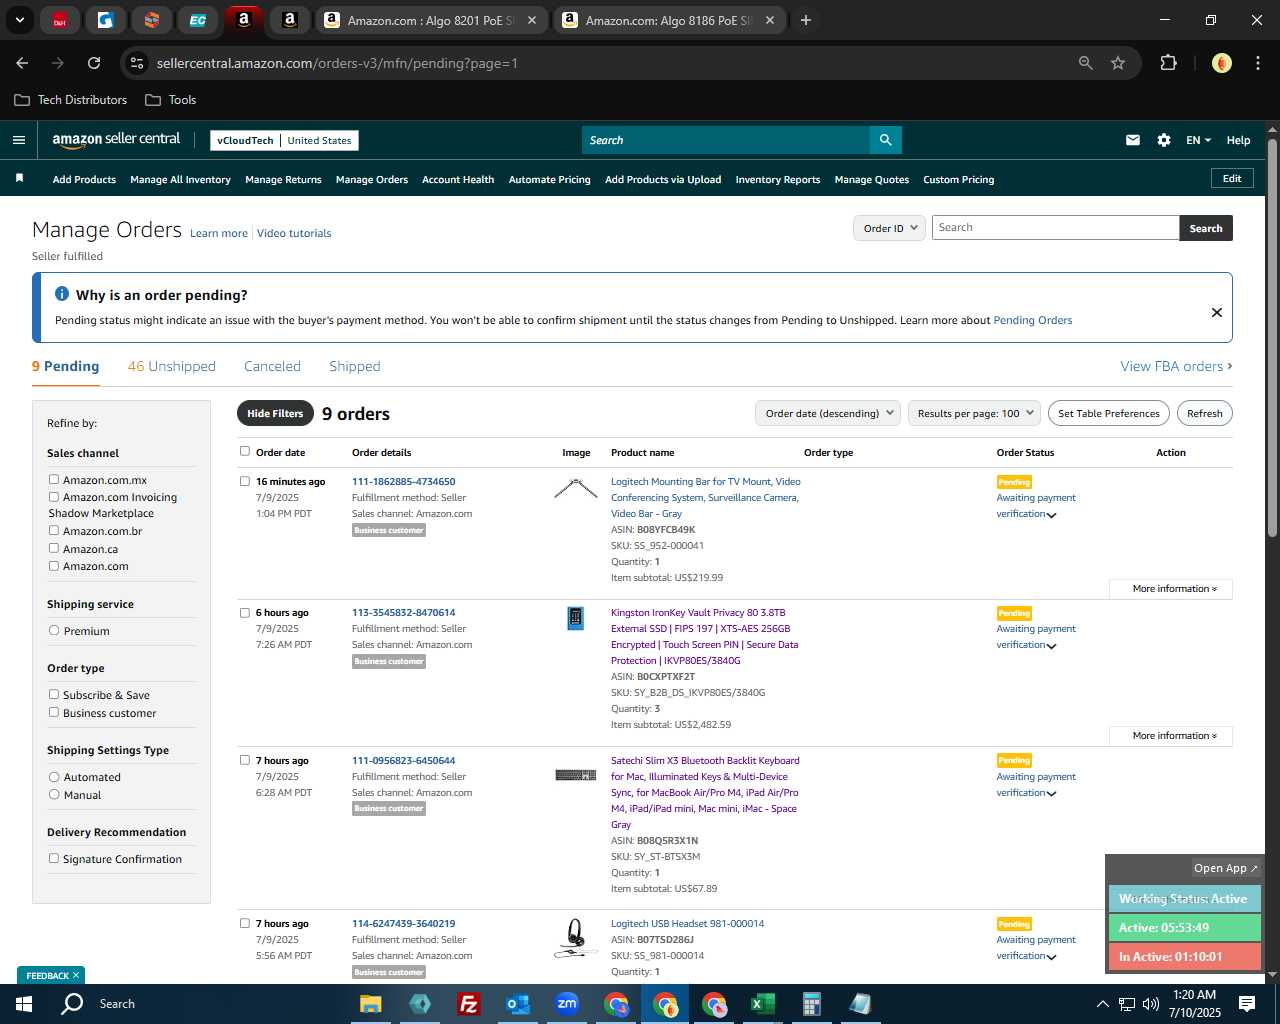
Task: Open File Explorer from the taskbar
Action: pos(371,1004)
